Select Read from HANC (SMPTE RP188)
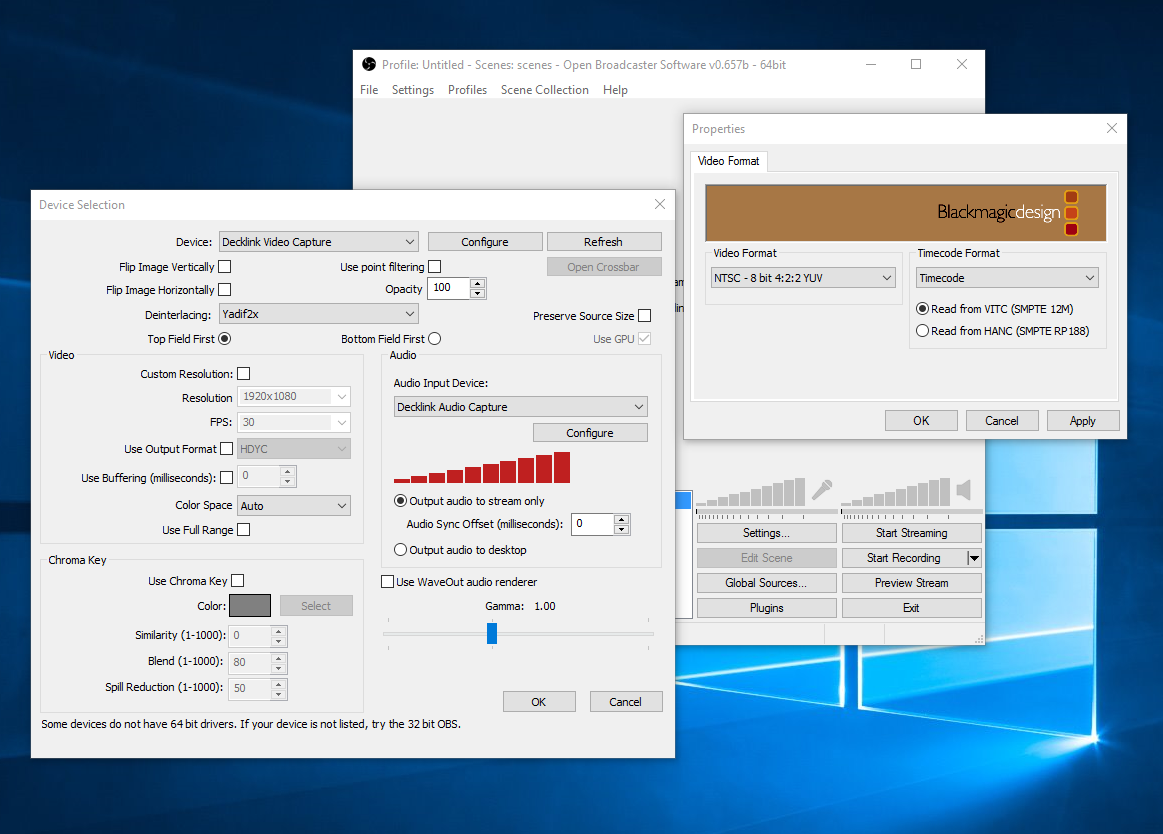 (x=923, y=331)
